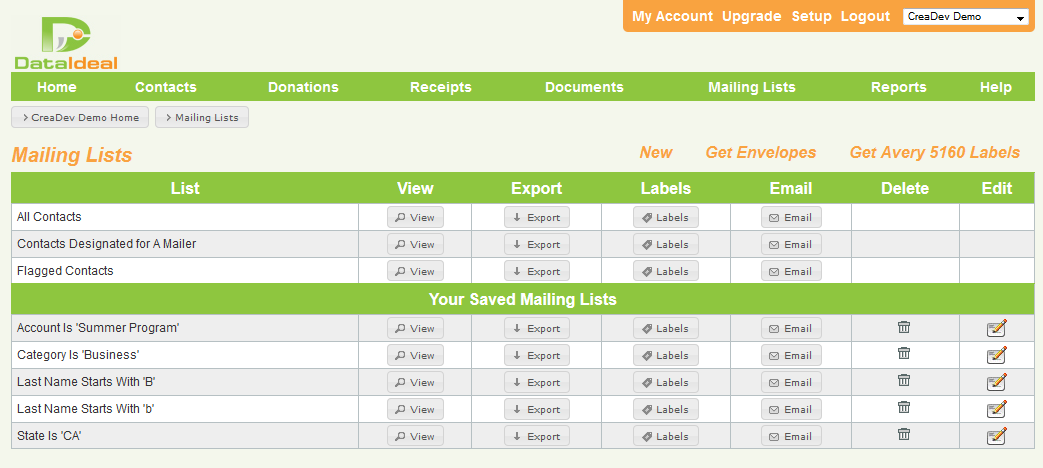The width and height of the screenshot is (1043, 468).
Task: Click the Get Envelopes link
Action: pyautogui.click(x=761, y=152)
